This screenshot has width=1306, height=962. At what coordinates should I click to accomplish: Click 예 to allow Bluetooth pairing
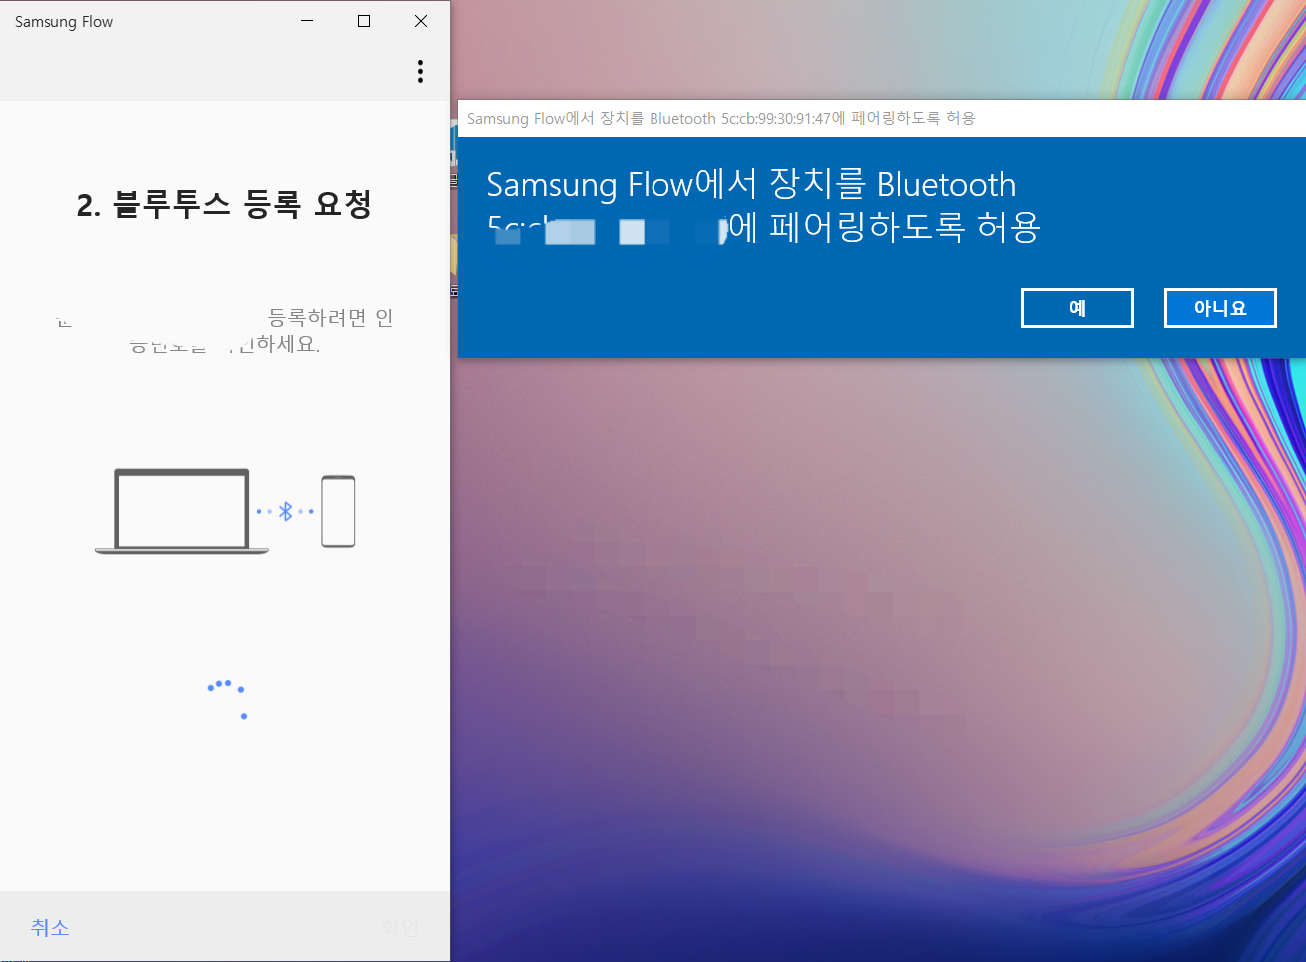pyautogui.click(x=1077, y=308)
